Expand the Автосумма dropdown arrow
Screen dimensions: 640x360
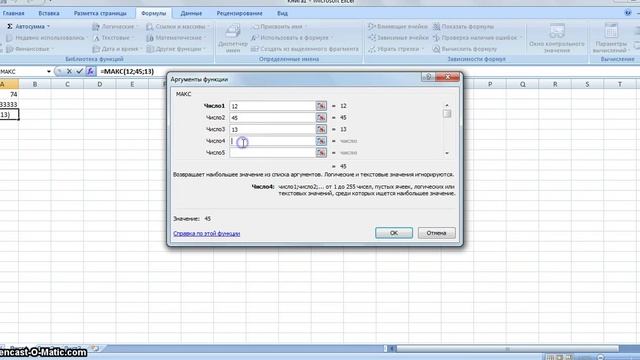pos(48,27)
